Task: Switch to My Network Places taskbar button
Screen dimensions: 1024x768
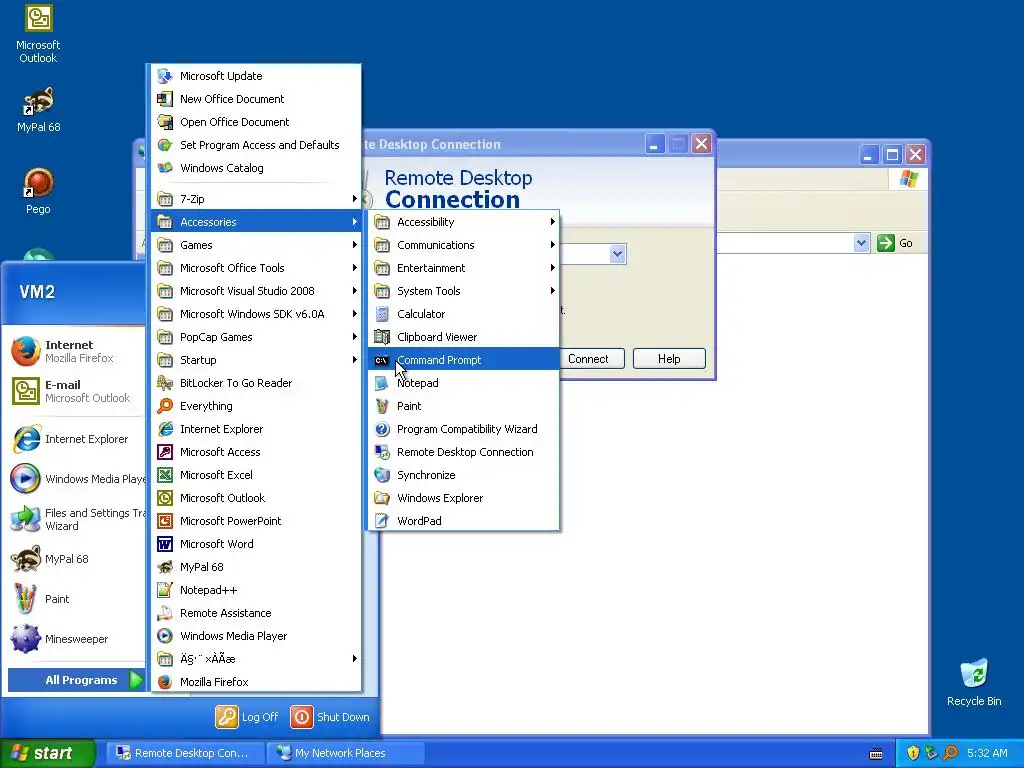Action: click(x=347, y=753)
